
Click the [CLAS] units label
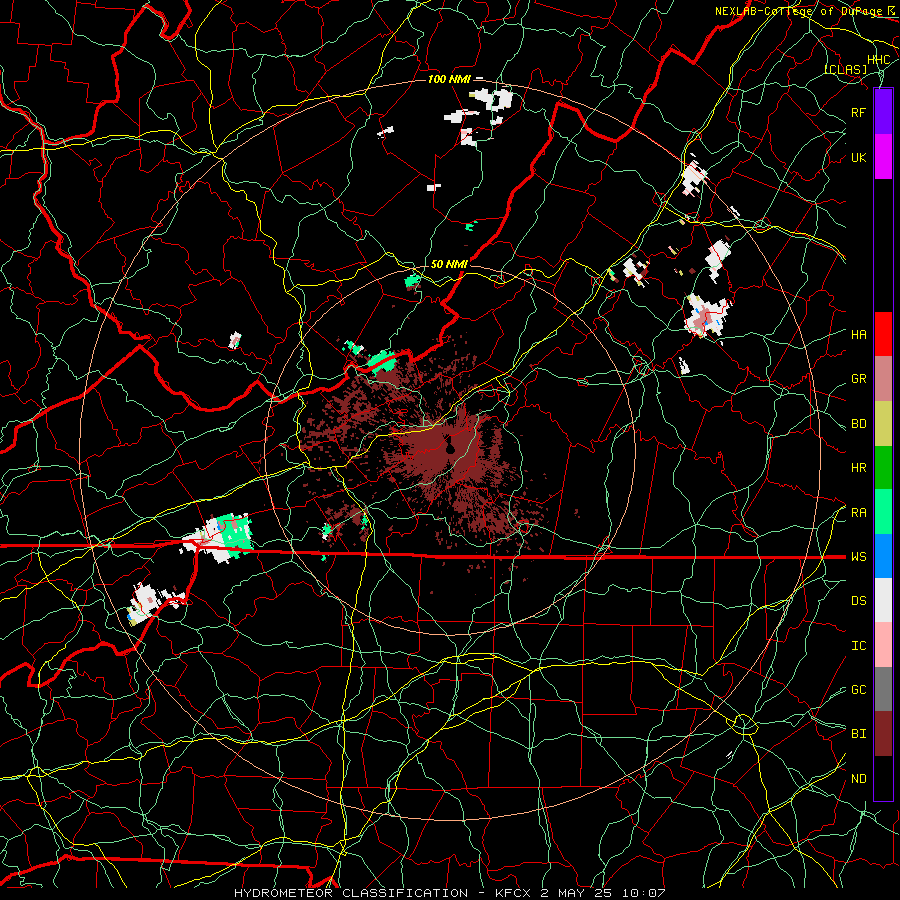point(846,69)
